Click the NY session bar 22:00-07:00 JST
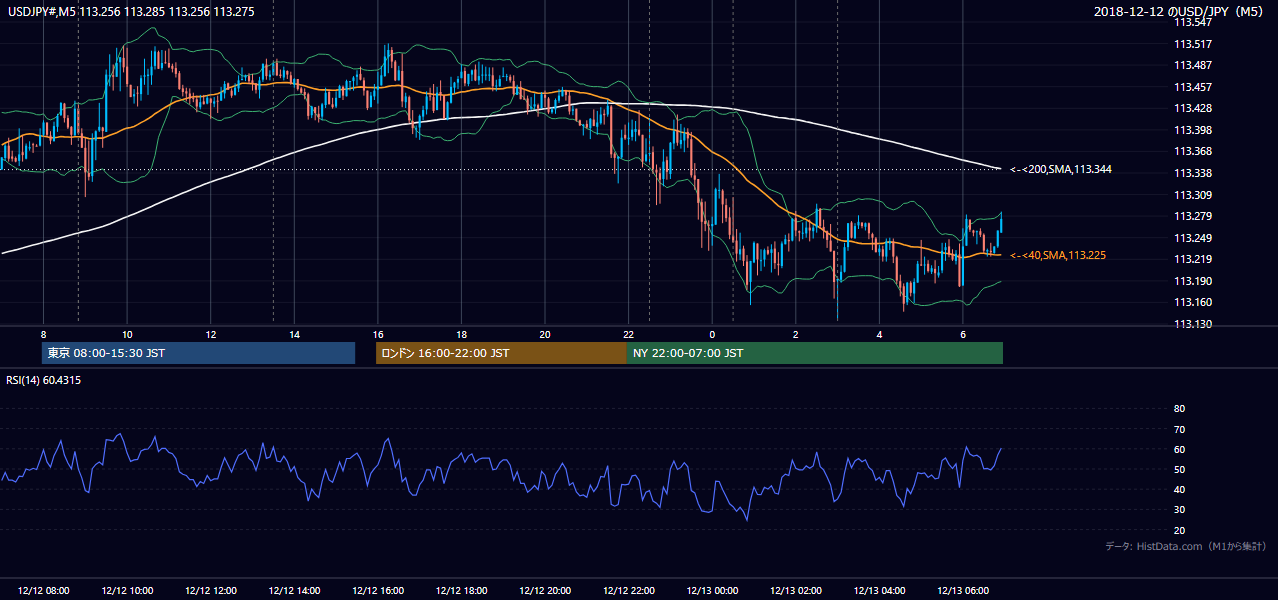Screen dimensions: 1278x600 pos(815,353)
